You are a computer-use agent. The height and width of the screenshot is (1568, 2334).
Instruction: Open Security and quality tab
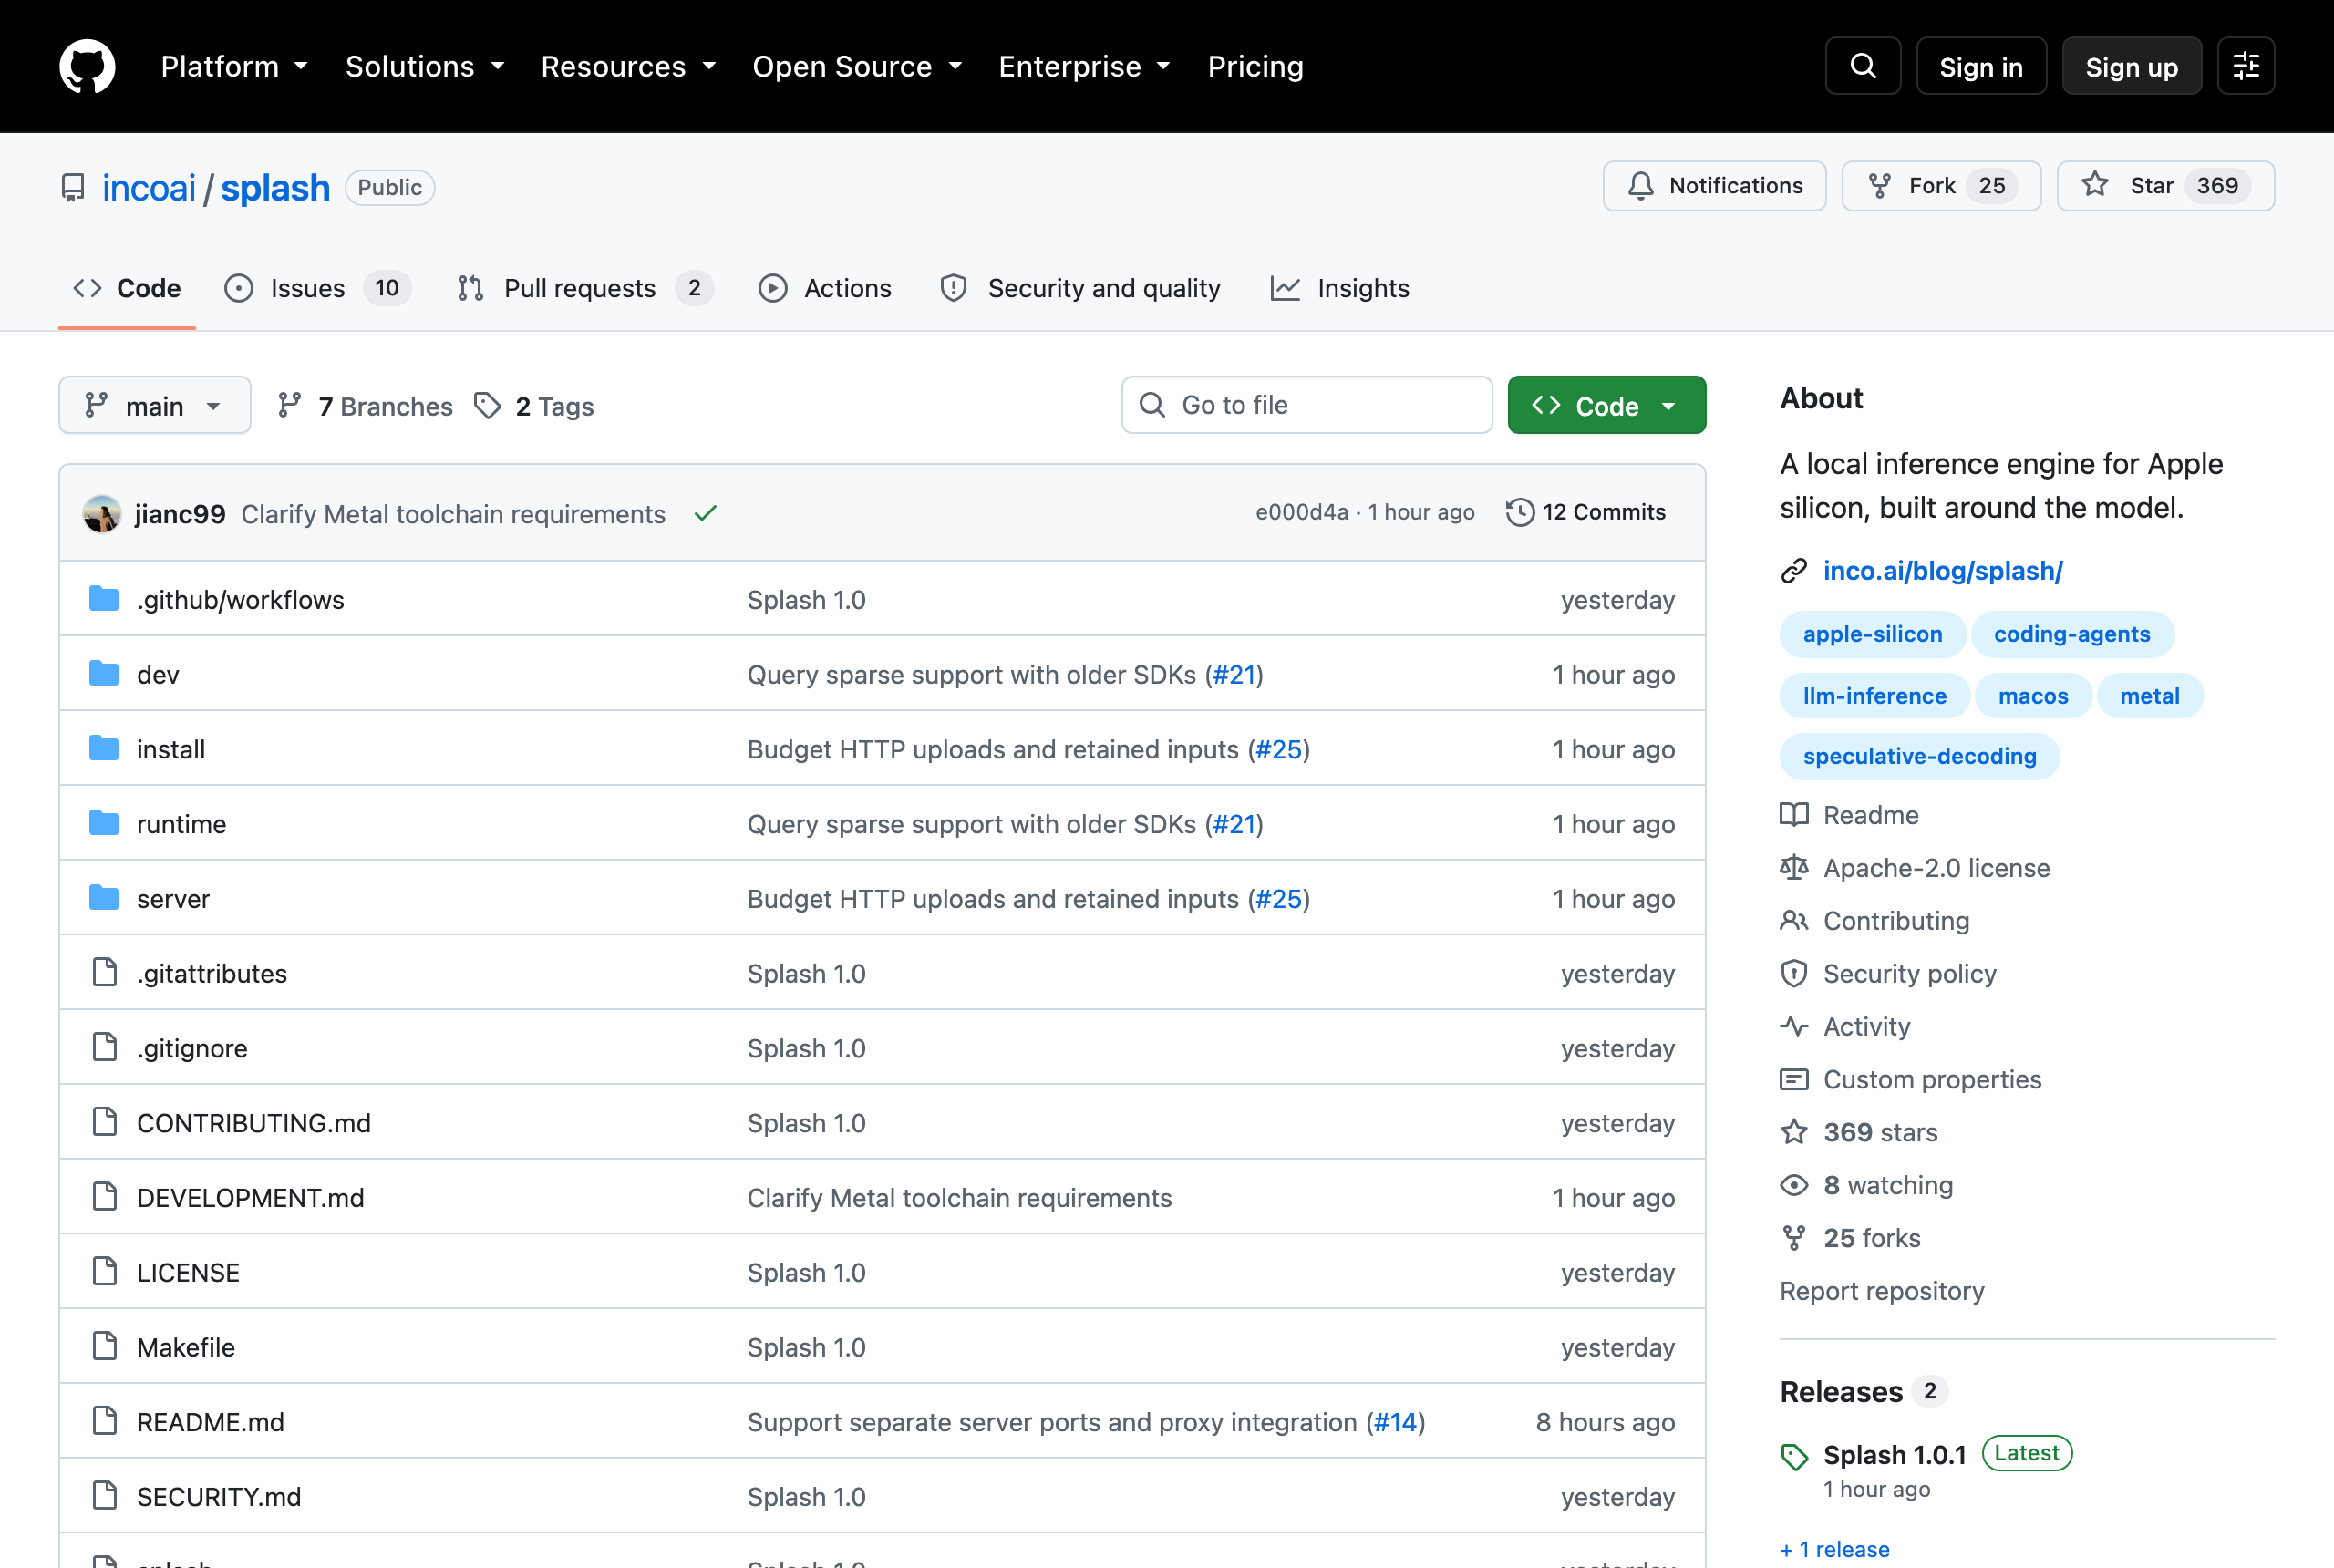pos(1080,288)
